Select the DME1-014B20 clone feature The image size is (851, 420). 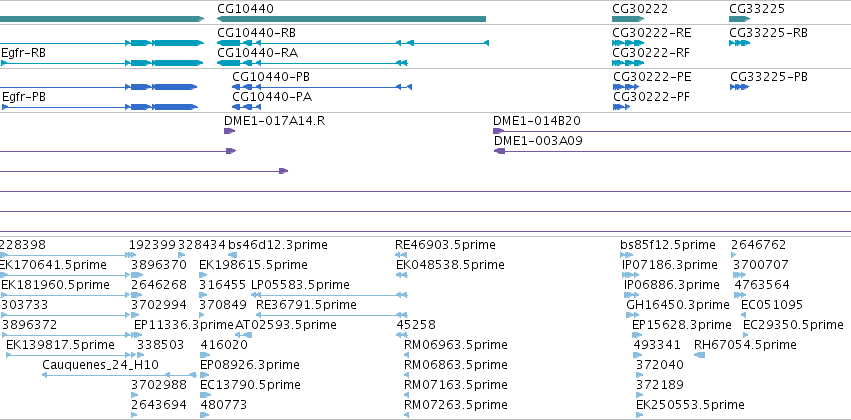pyautogui.click(x=672, y=131)
